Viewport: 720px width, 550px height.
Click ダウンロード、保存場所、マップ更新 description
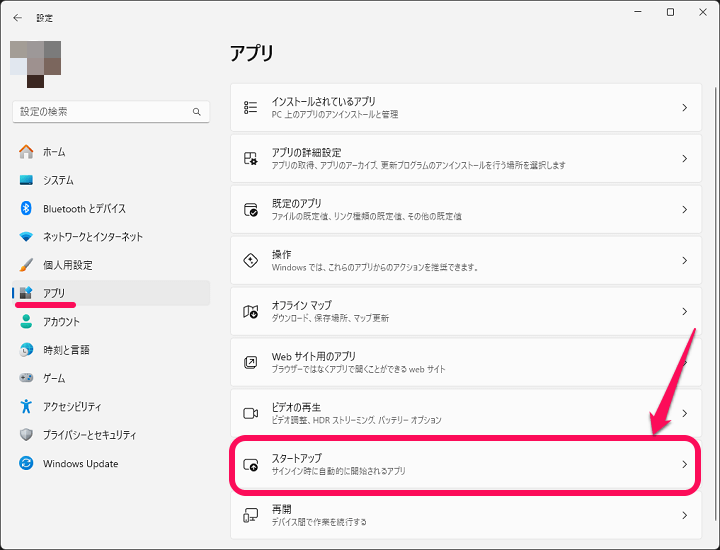(x=330, y=318)
